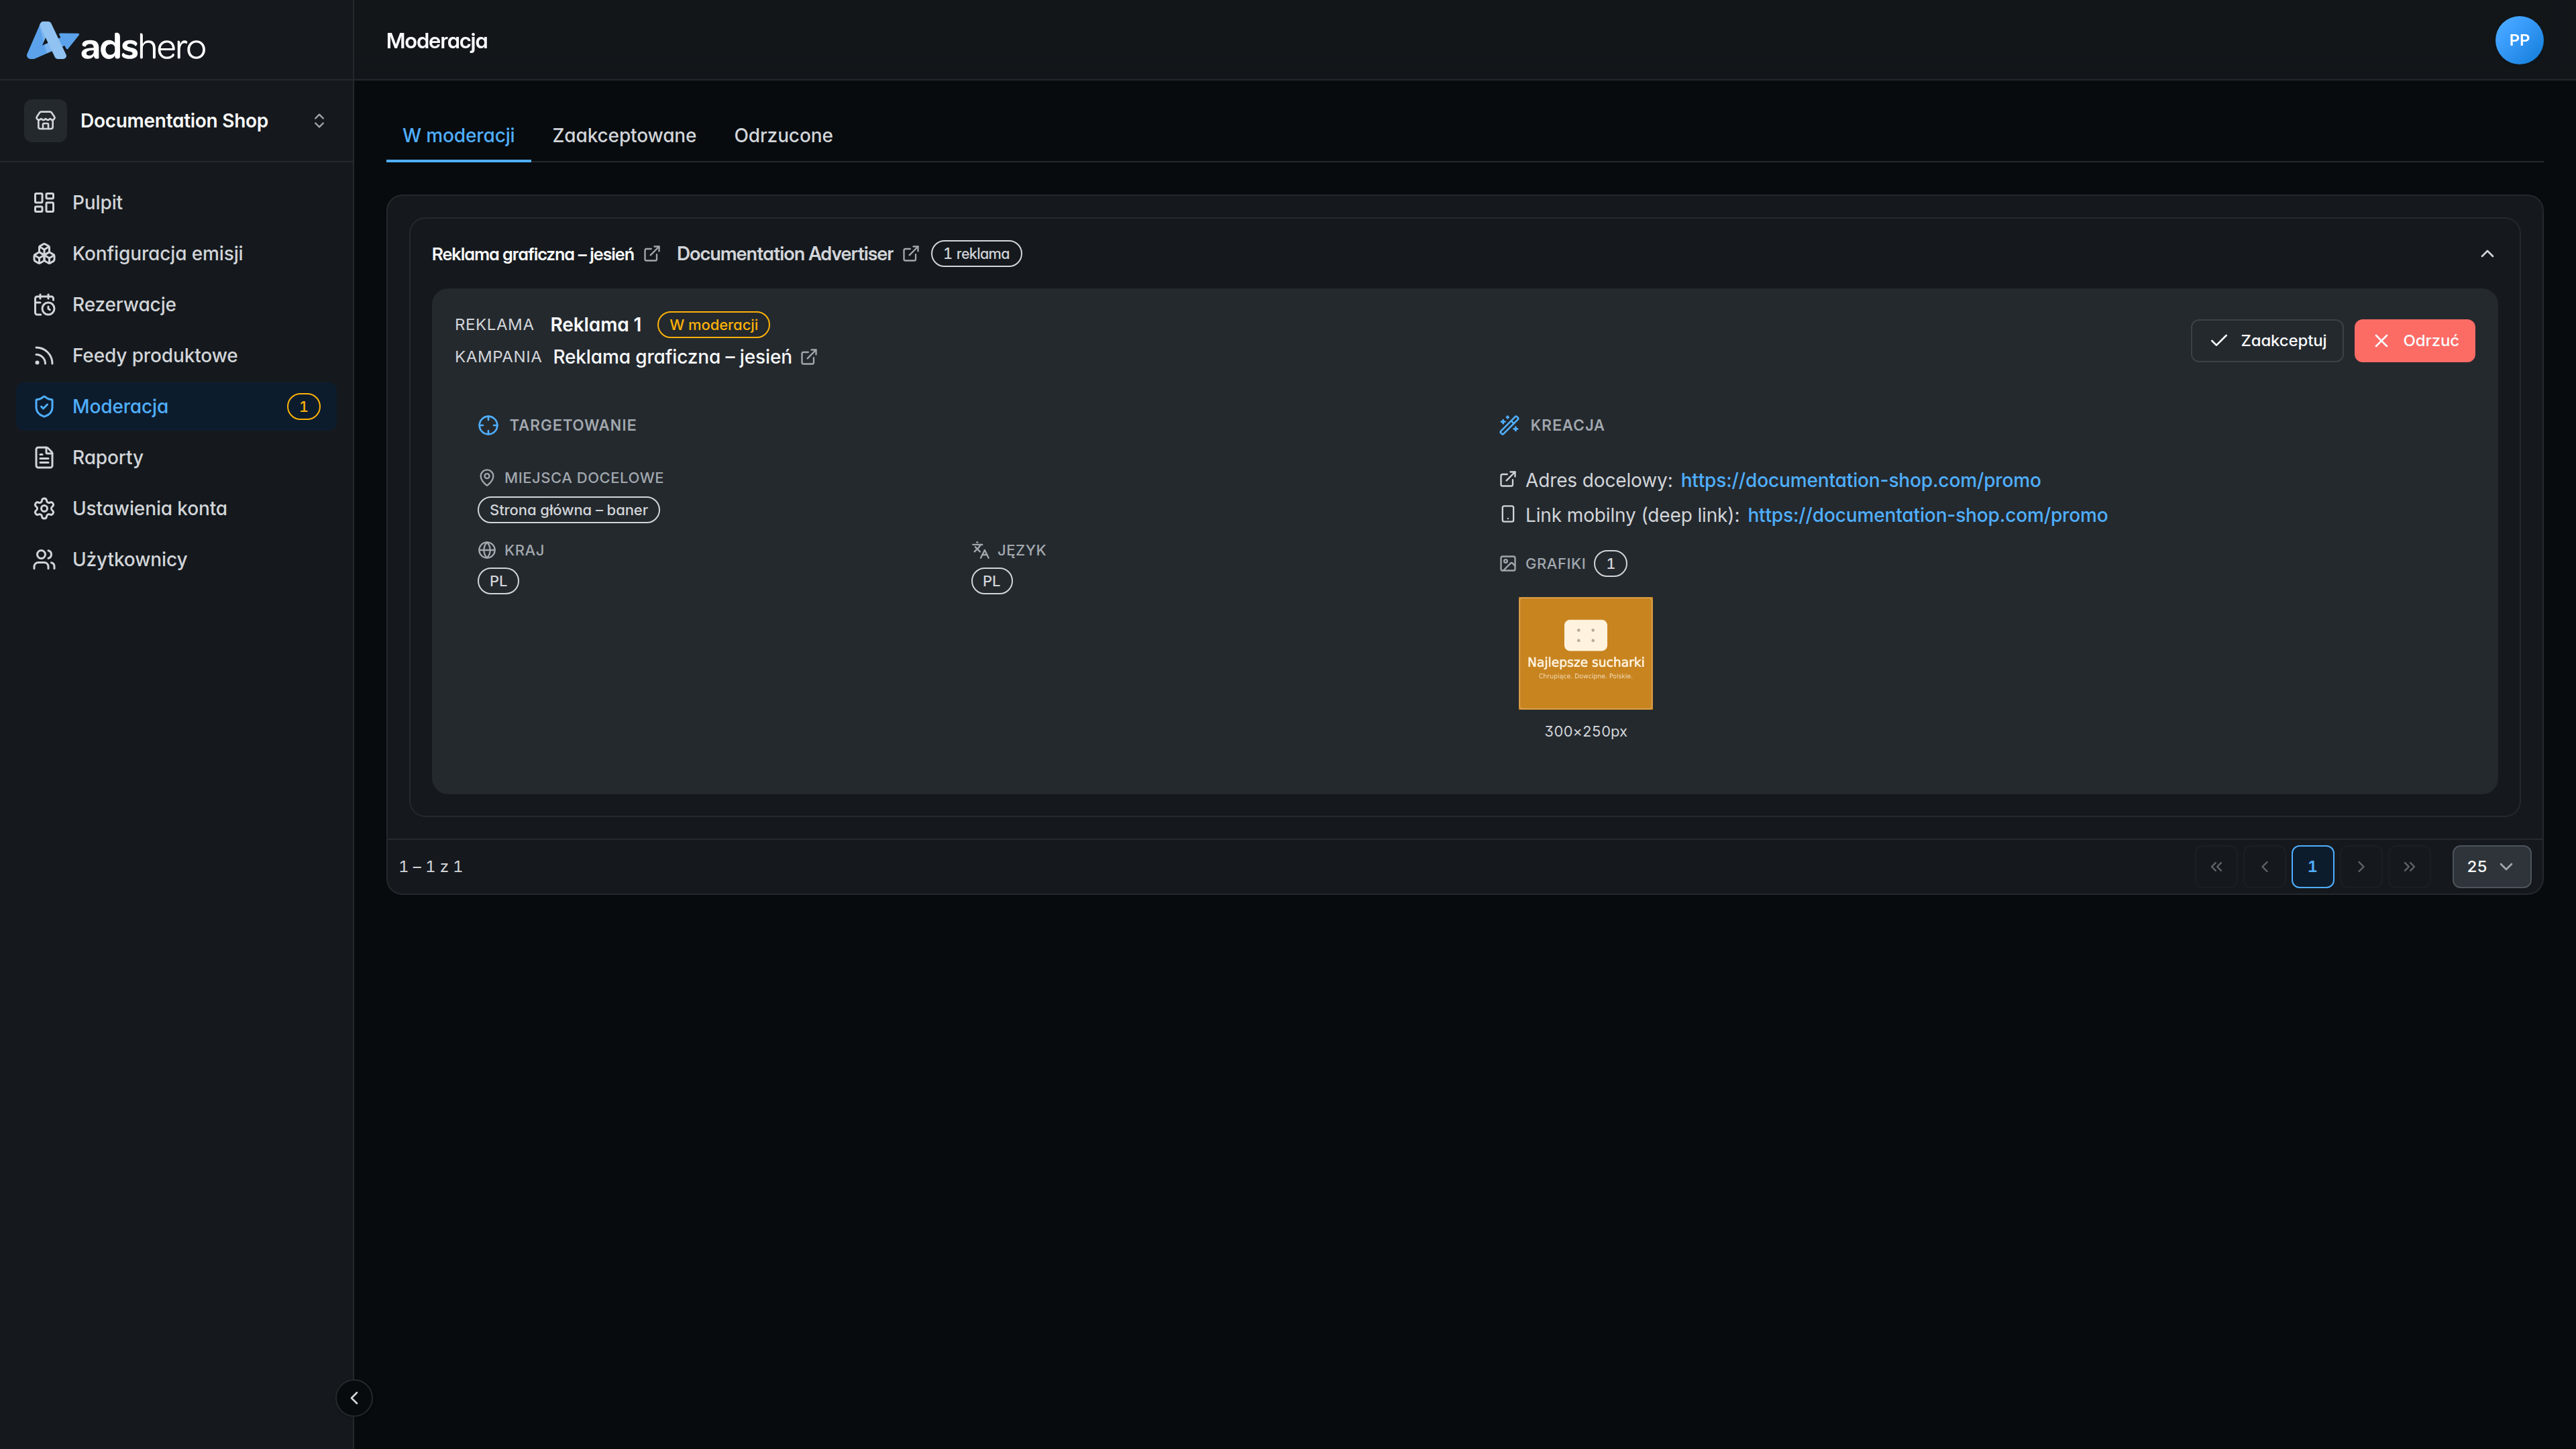Open the Documentation Shop switcher
This screenshot has height=1449, width=2576.
176,120
